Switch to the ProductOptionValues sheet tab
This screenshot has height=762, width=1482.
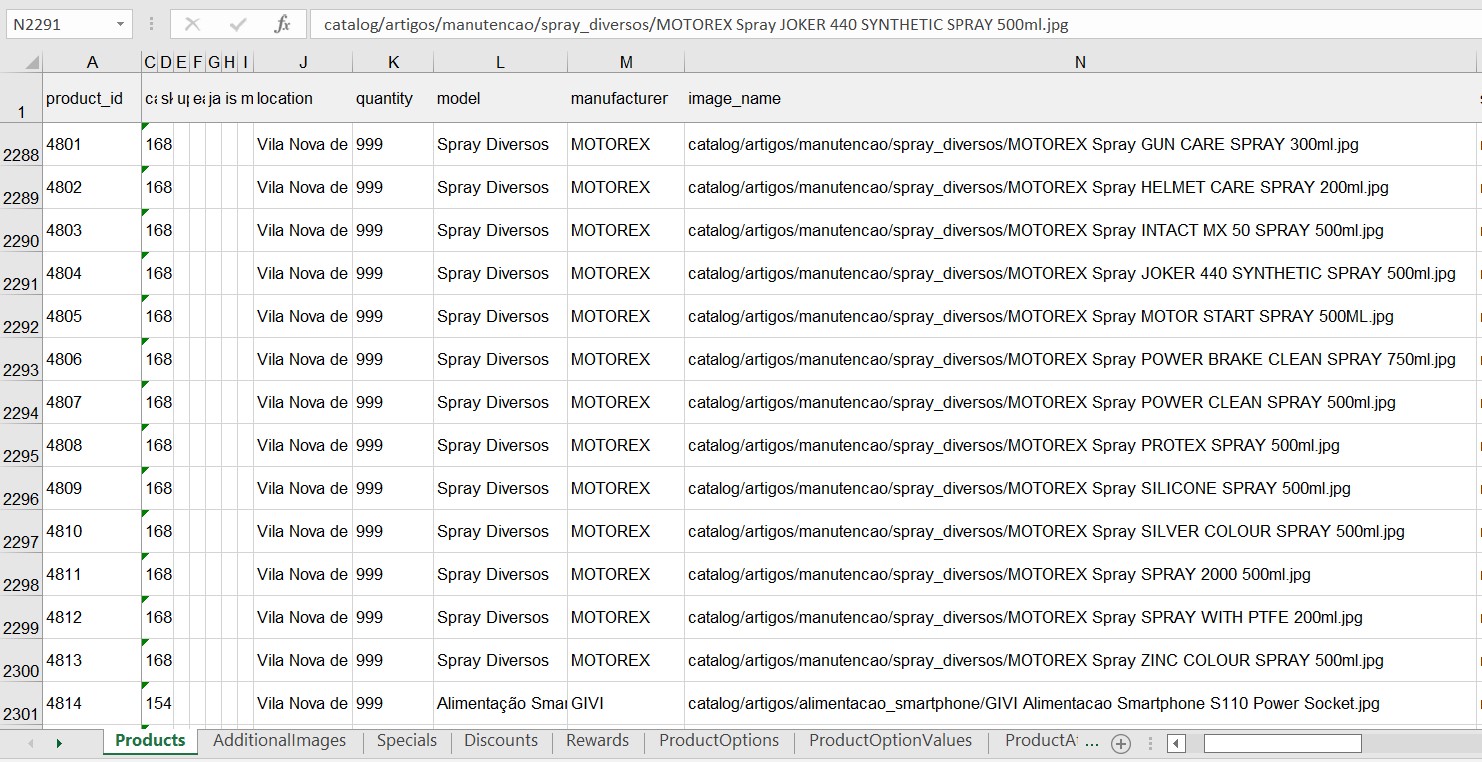pyautogui.click(x=890, y=741)
